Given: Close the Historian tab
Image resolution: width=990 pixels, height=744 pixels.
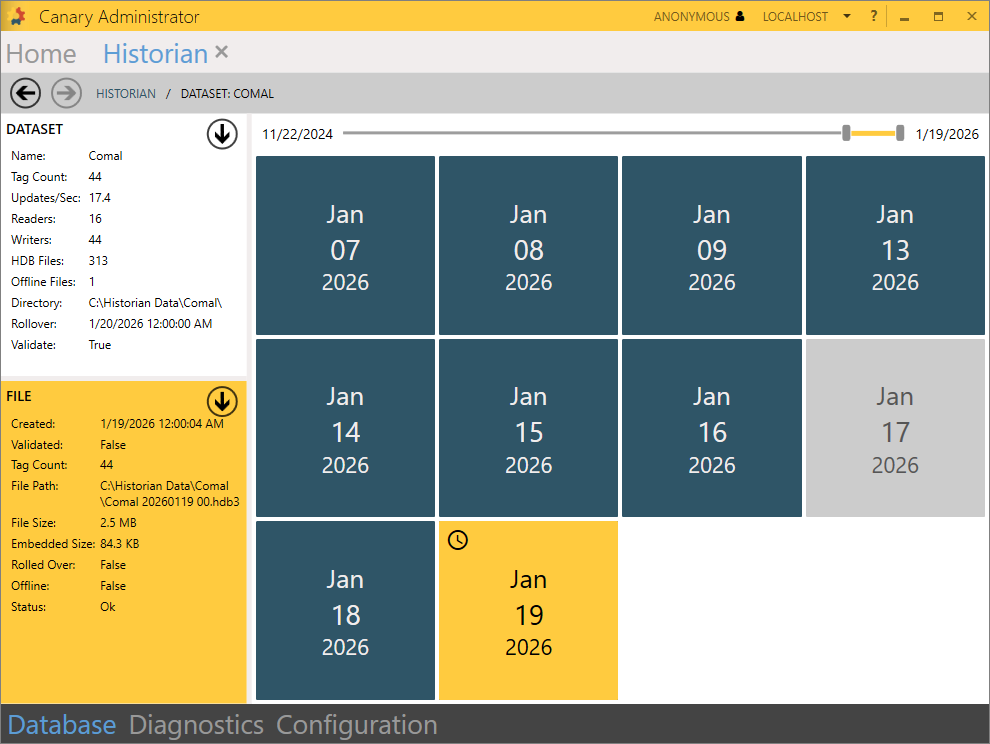Looking at the screenshot, I should 222,52.
